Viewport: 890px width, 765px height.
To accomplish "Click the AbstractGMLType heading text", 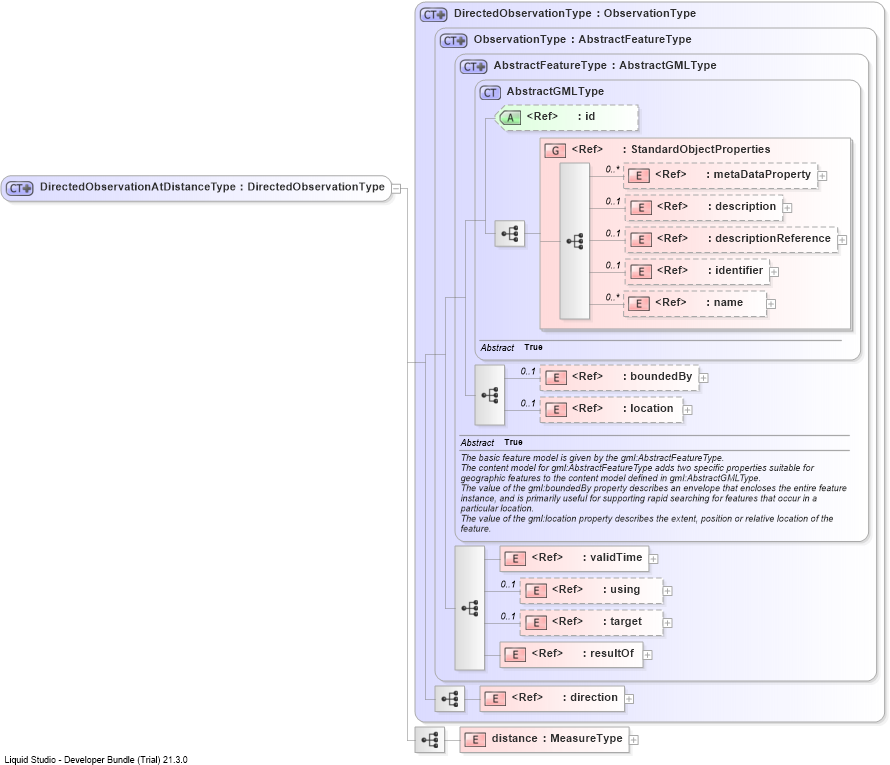I will 555,91.
